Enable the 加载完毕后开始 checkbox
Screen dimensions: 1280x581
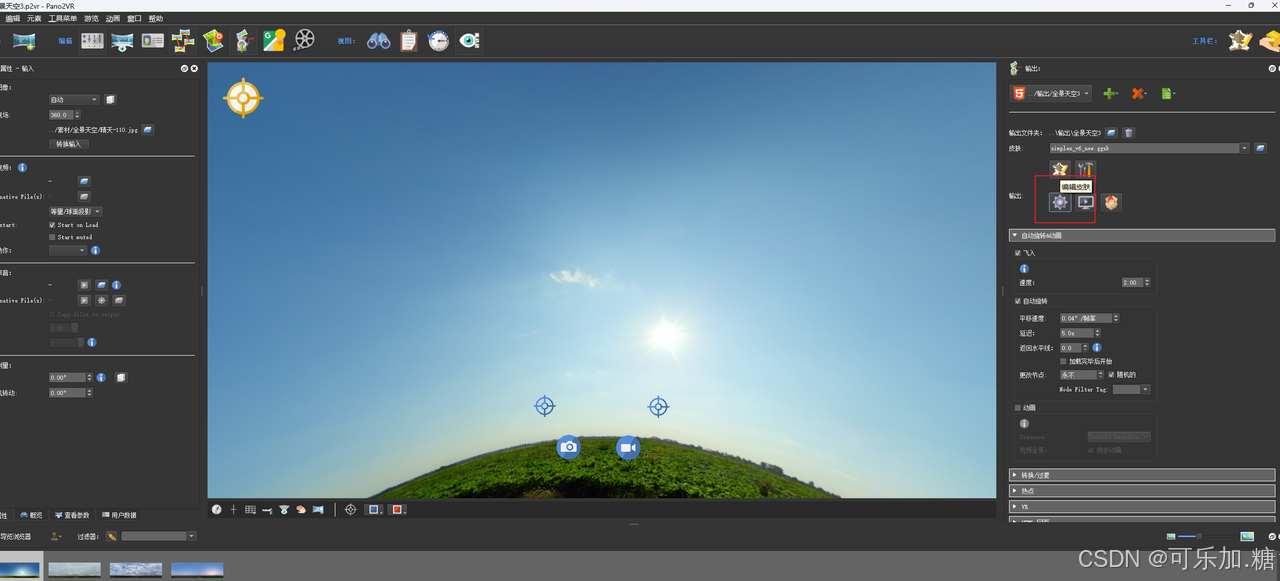pos(1063,361)
